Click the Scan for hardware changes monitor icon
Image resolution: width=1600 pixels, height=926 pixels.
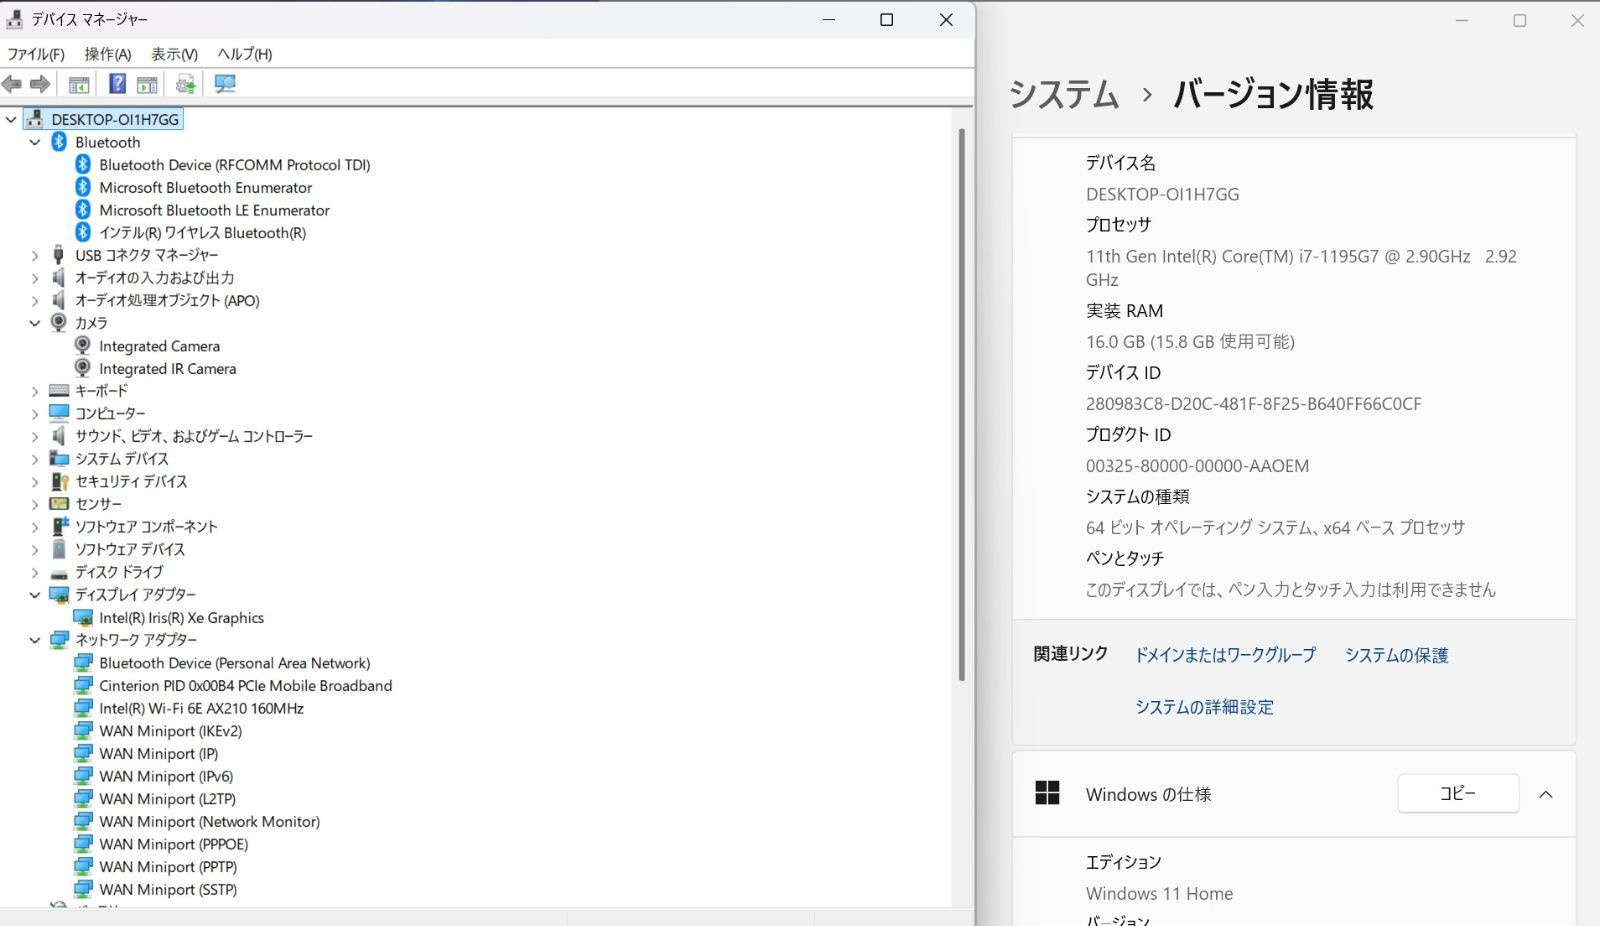pyautogui.click(x=225, y=84)
